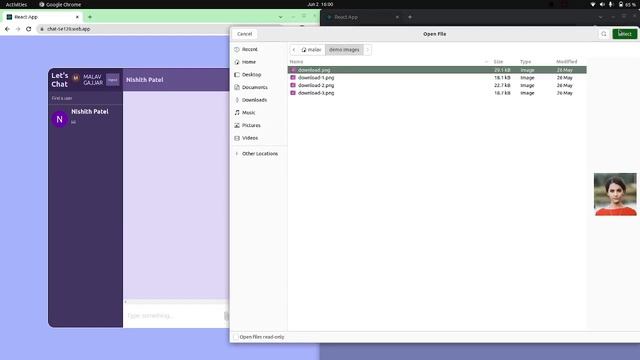Click the path bar forward chevron
Image resolution: width=640 pixels, height=360 pixels.
point(367,50)
